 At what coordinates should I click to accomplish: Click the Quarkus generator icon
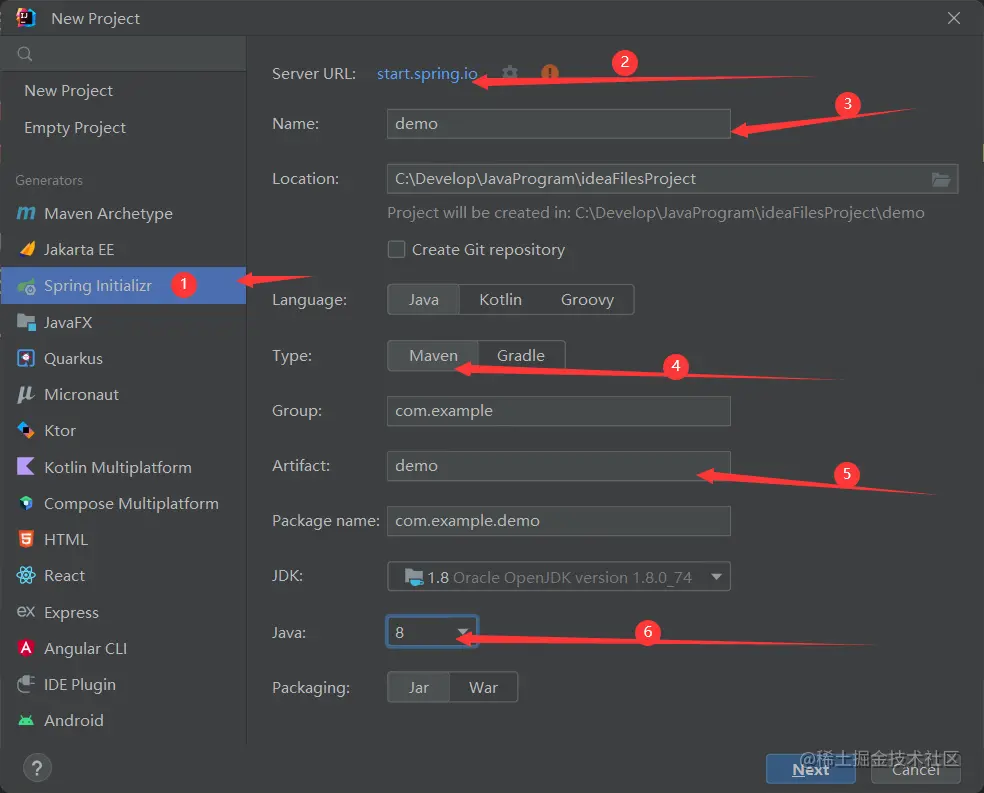coord(26,358)
